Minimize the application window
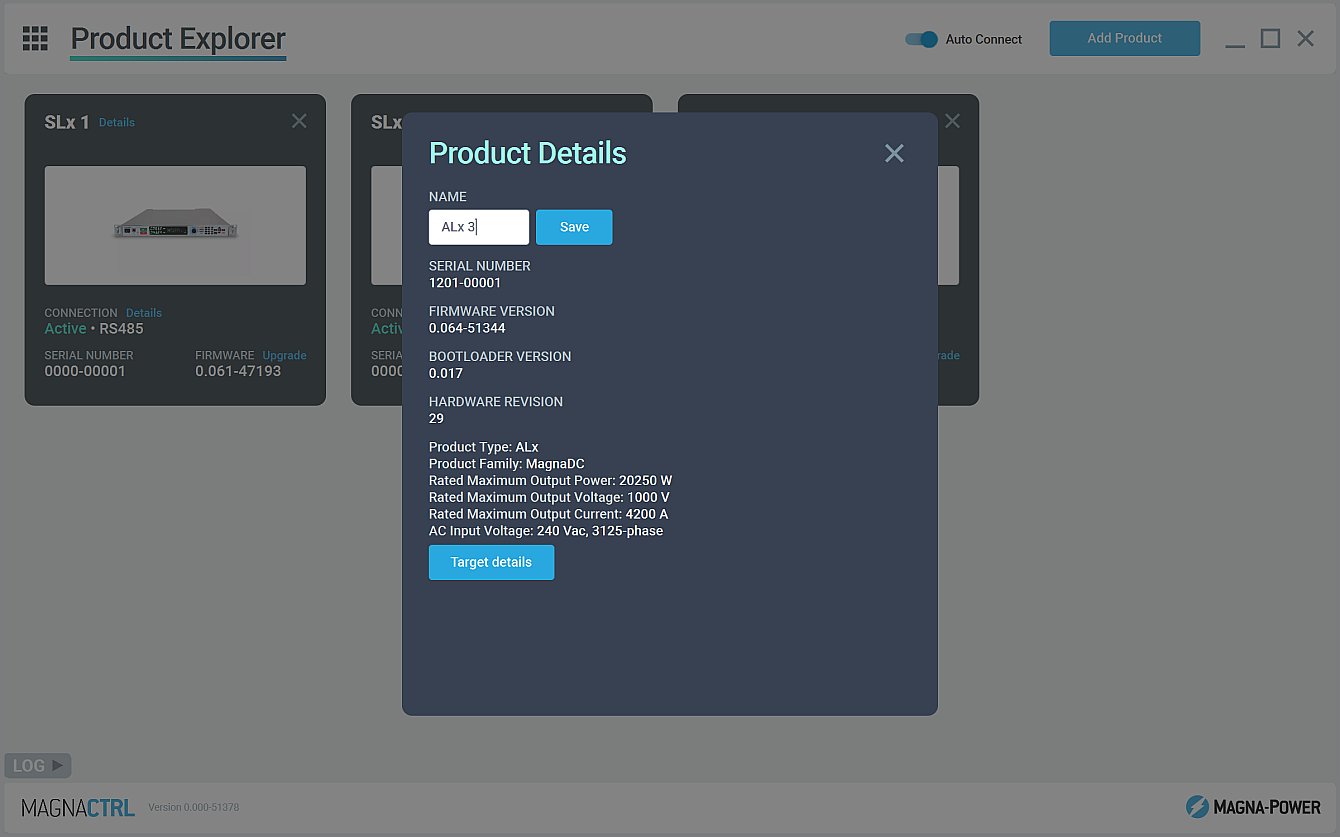 pyautogui.click(x=1235, y=39)
